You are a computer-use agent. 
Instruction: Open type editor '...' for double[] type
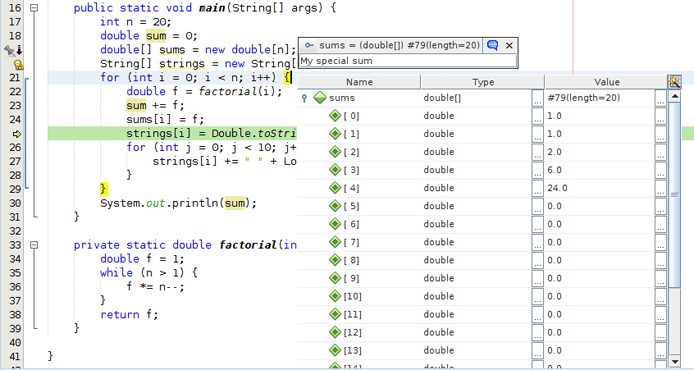537,98
